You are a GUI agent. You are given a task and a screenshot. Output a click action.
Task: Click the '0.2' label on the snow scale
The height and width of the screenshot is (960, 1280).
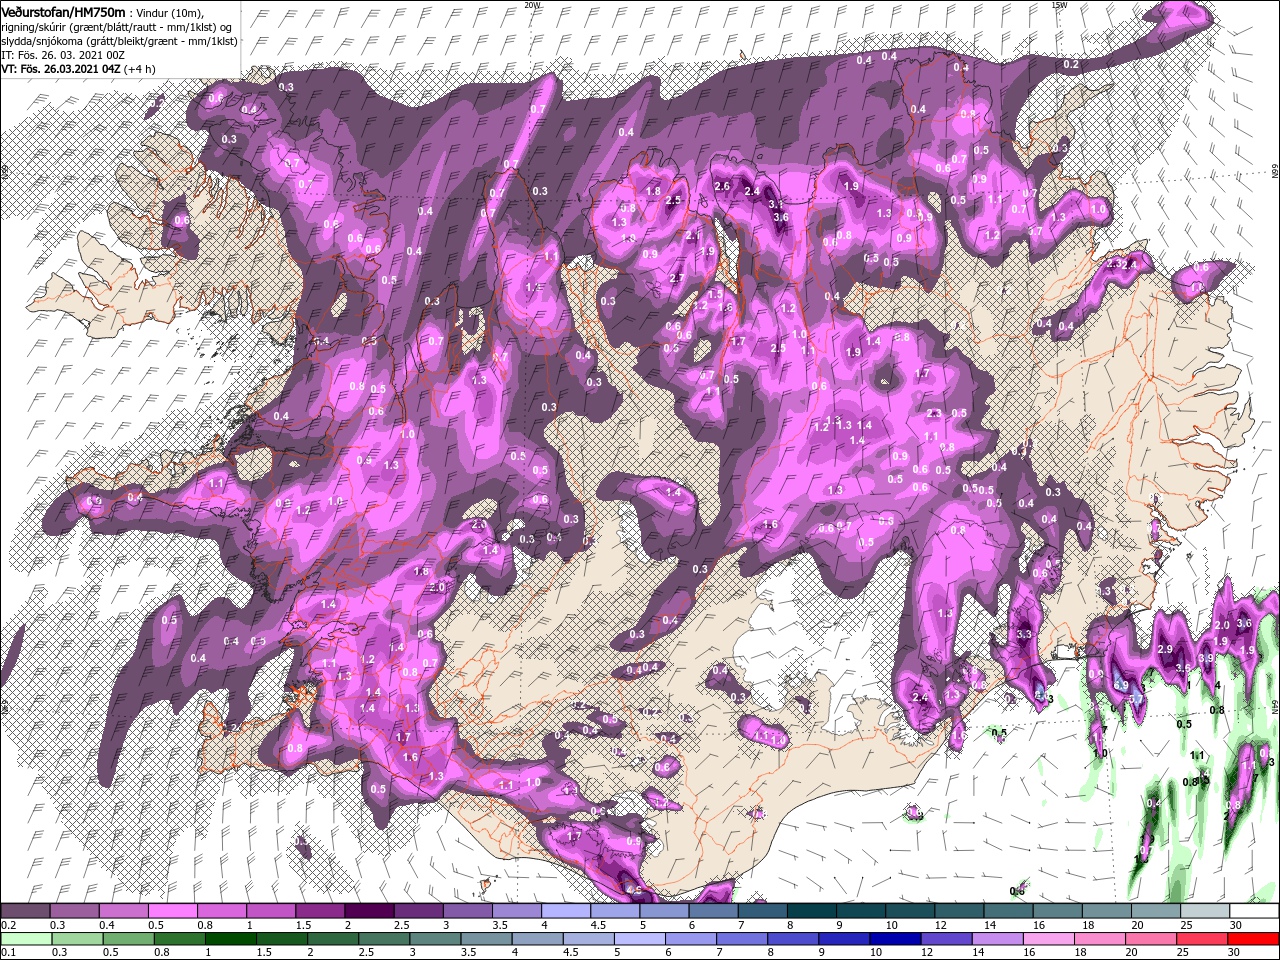[x=8, y=925]
